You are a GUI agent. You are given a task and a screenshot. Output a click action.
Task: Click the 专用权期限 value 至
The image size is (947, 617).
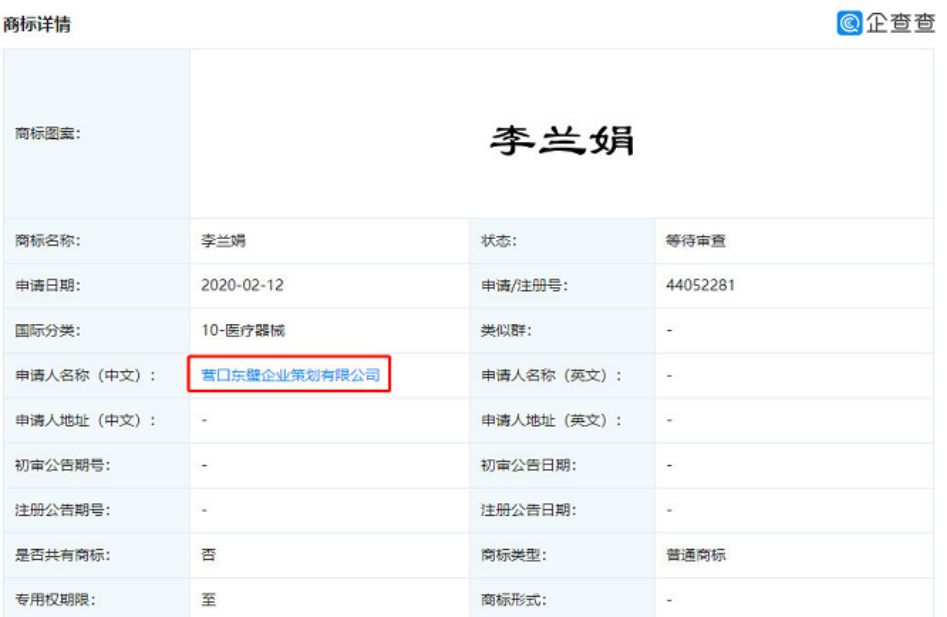click(x=208, y=600)
